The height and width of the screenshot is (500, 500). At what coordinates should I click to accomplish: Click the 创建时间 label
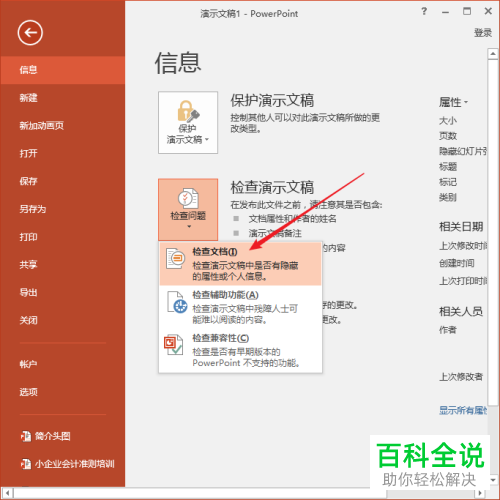pos(456,263)
